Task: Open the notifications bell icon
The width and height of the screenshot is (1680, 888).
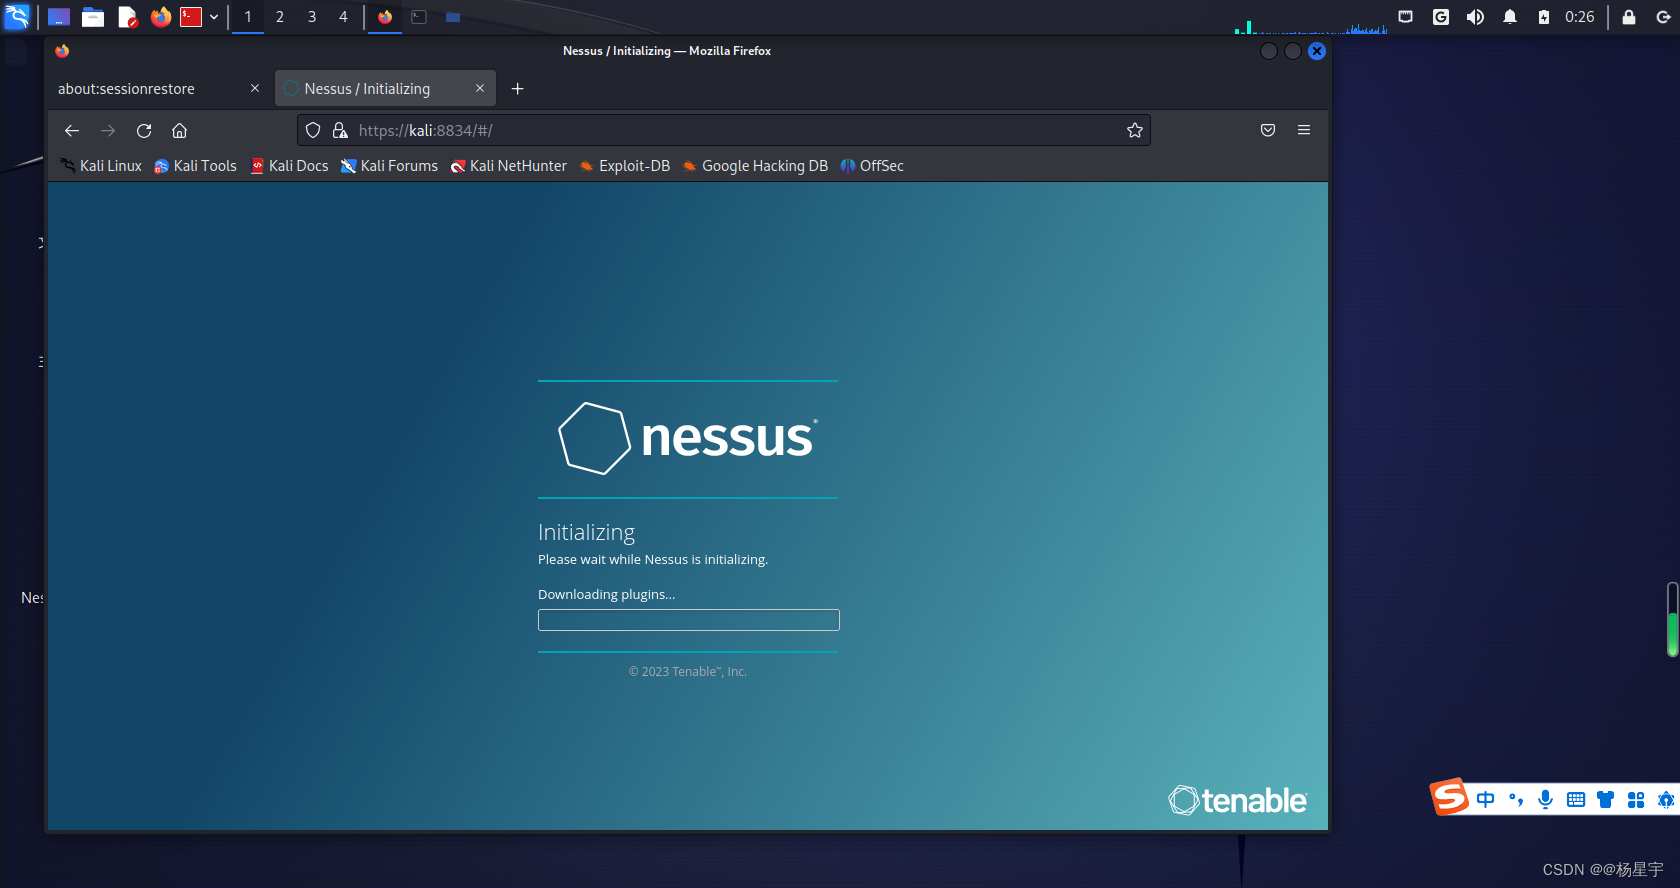Action: pos(1510,17)
